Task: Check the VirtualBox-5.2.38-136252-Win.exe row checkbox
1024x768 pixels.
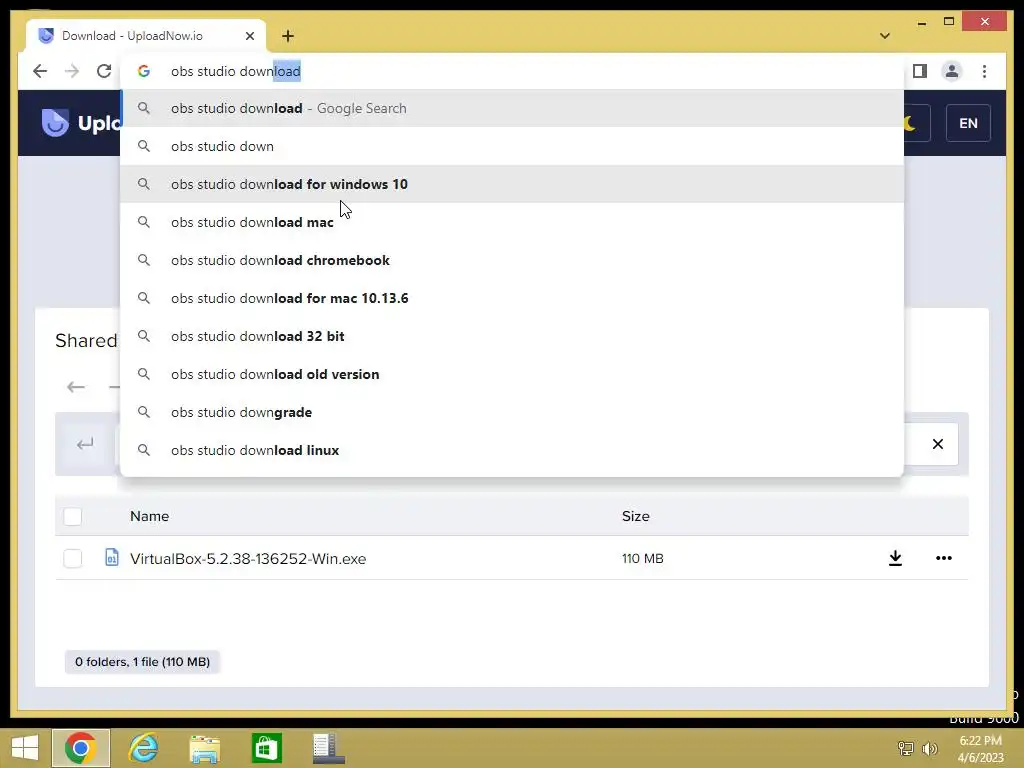Action: click(72, 558)
